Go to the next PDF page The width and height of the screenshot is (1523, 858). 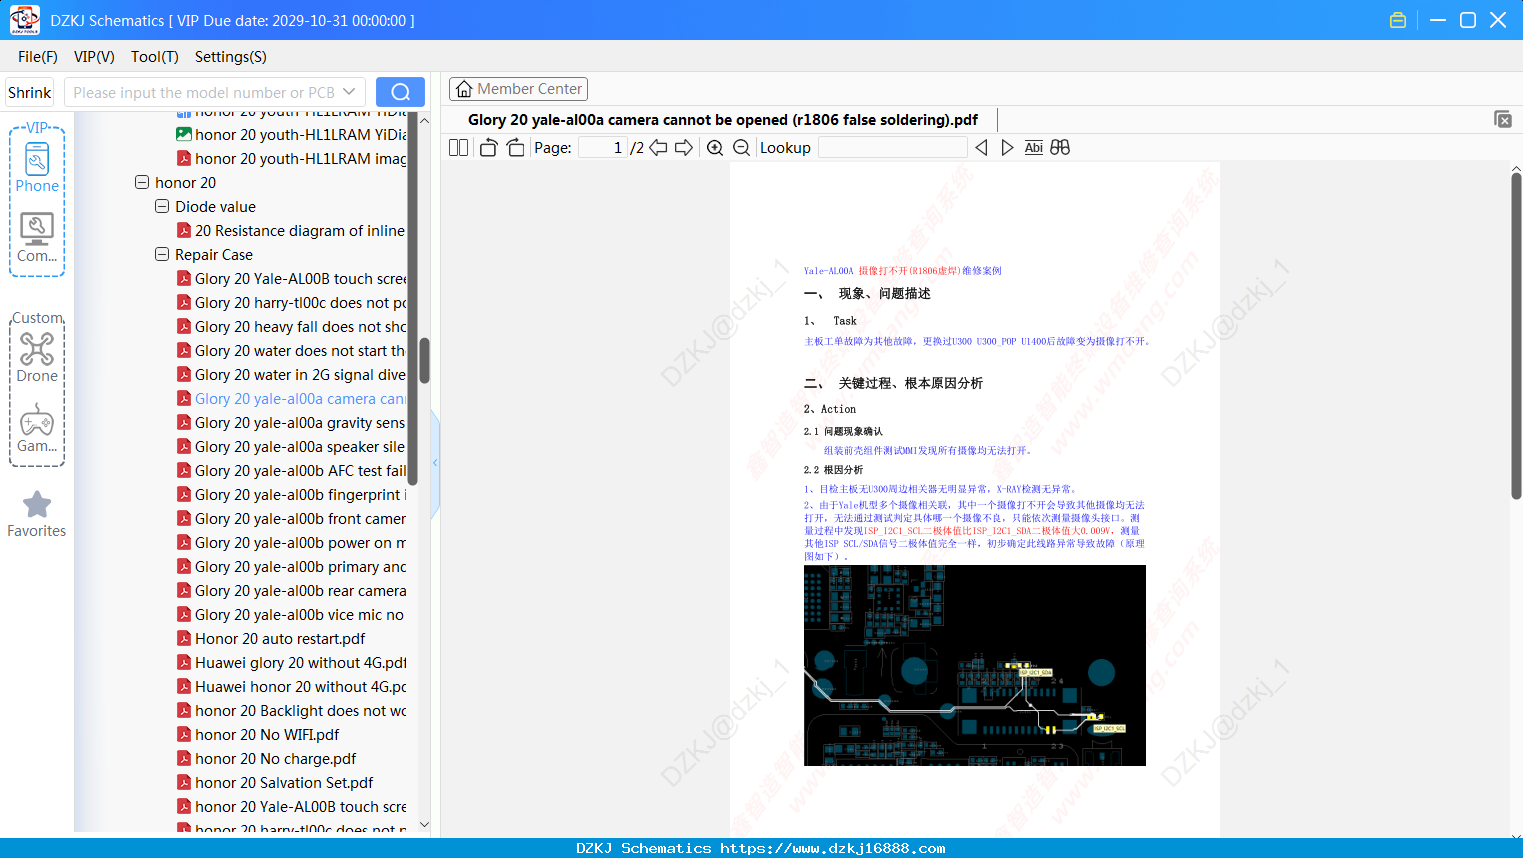[684, 148]
